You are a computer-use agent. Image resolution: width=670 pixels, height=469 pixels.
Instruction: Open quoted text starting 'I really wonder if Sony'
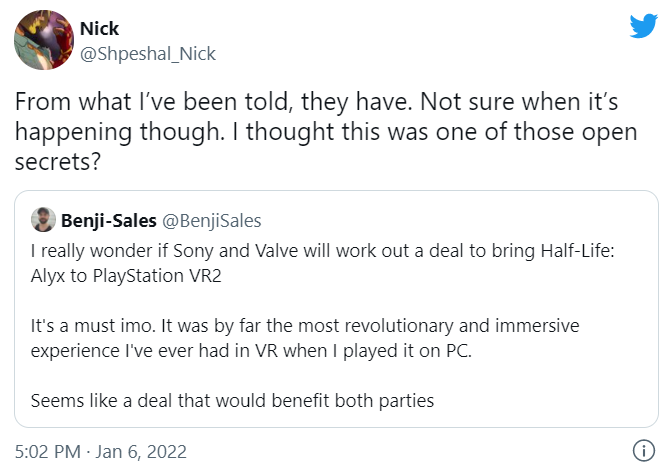click(x=323, y=251)
